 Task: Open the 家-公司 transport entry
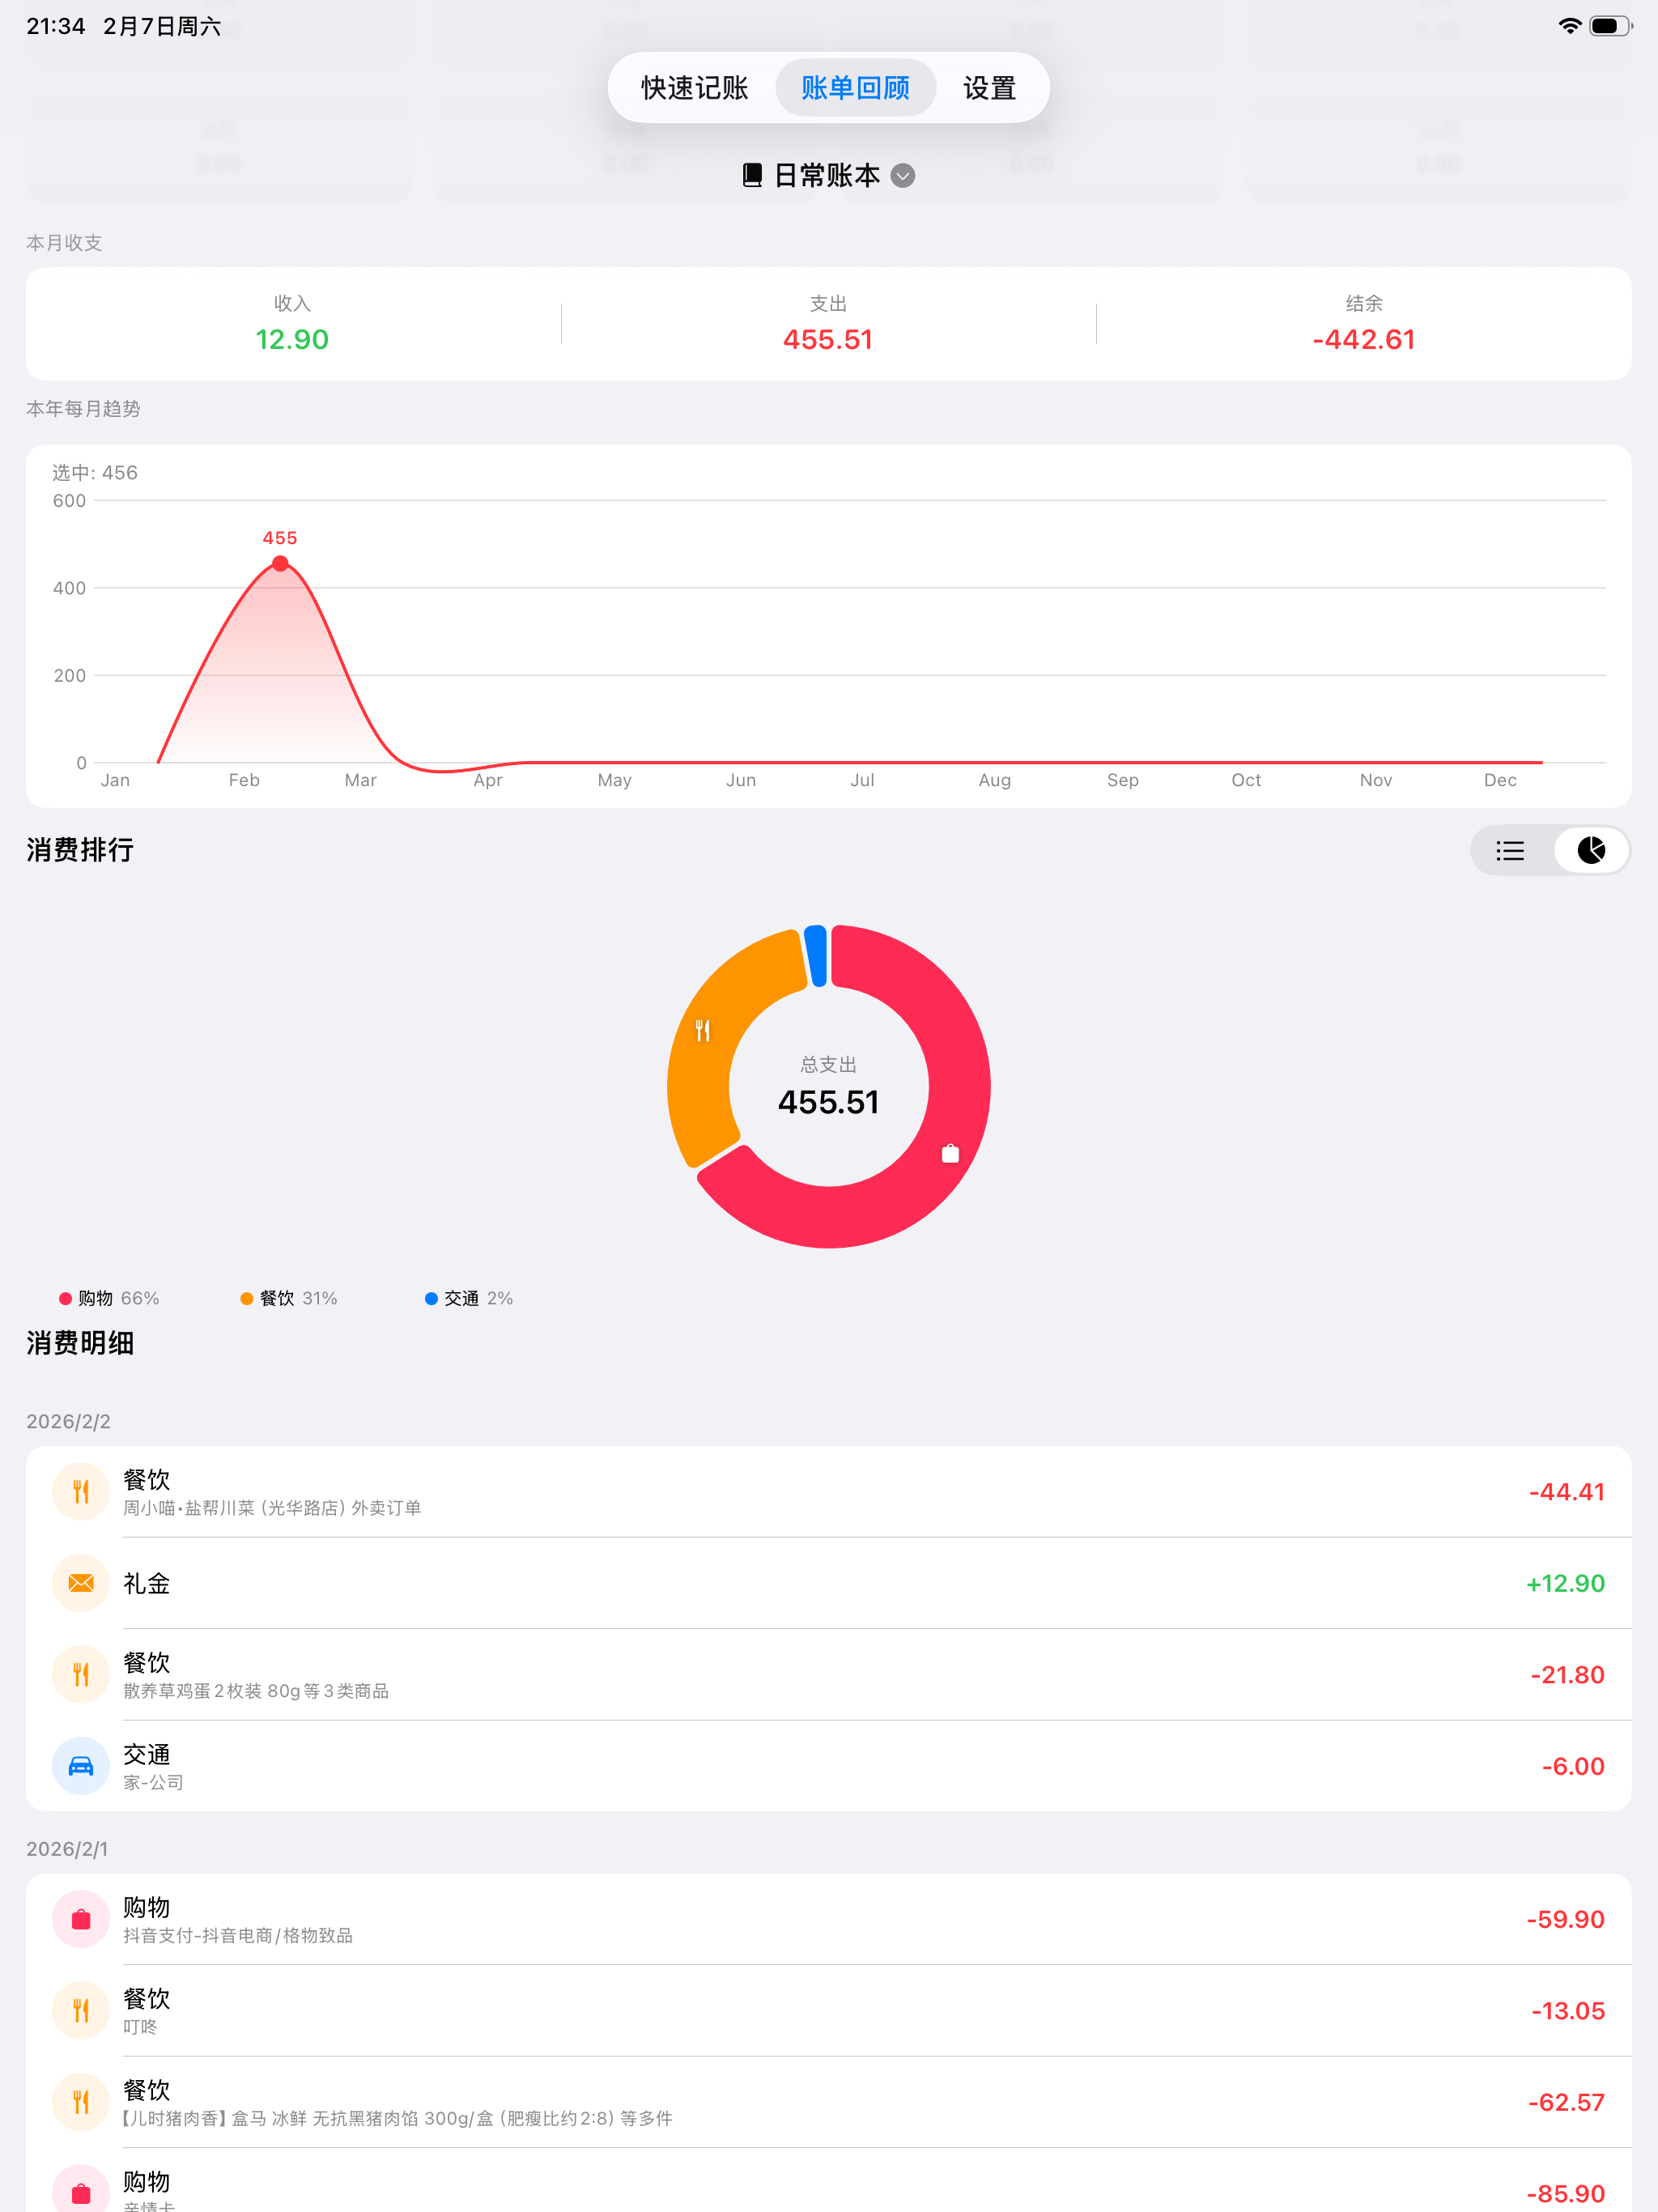828,1766
